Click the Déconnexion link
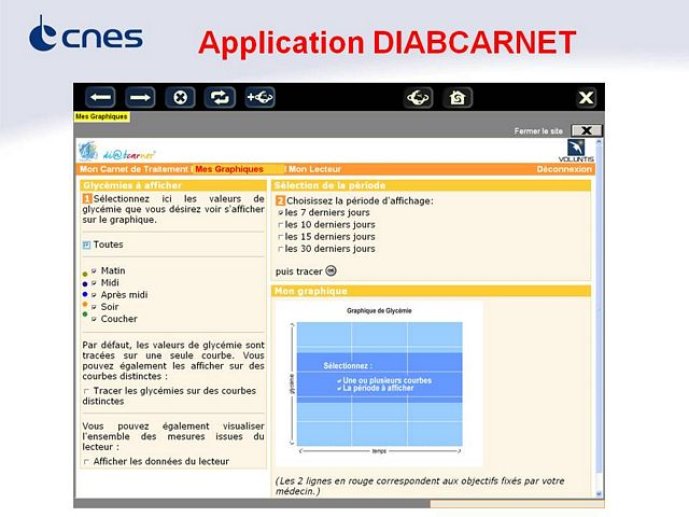Screen dimensions: 689x517 (x=564, y=169)
